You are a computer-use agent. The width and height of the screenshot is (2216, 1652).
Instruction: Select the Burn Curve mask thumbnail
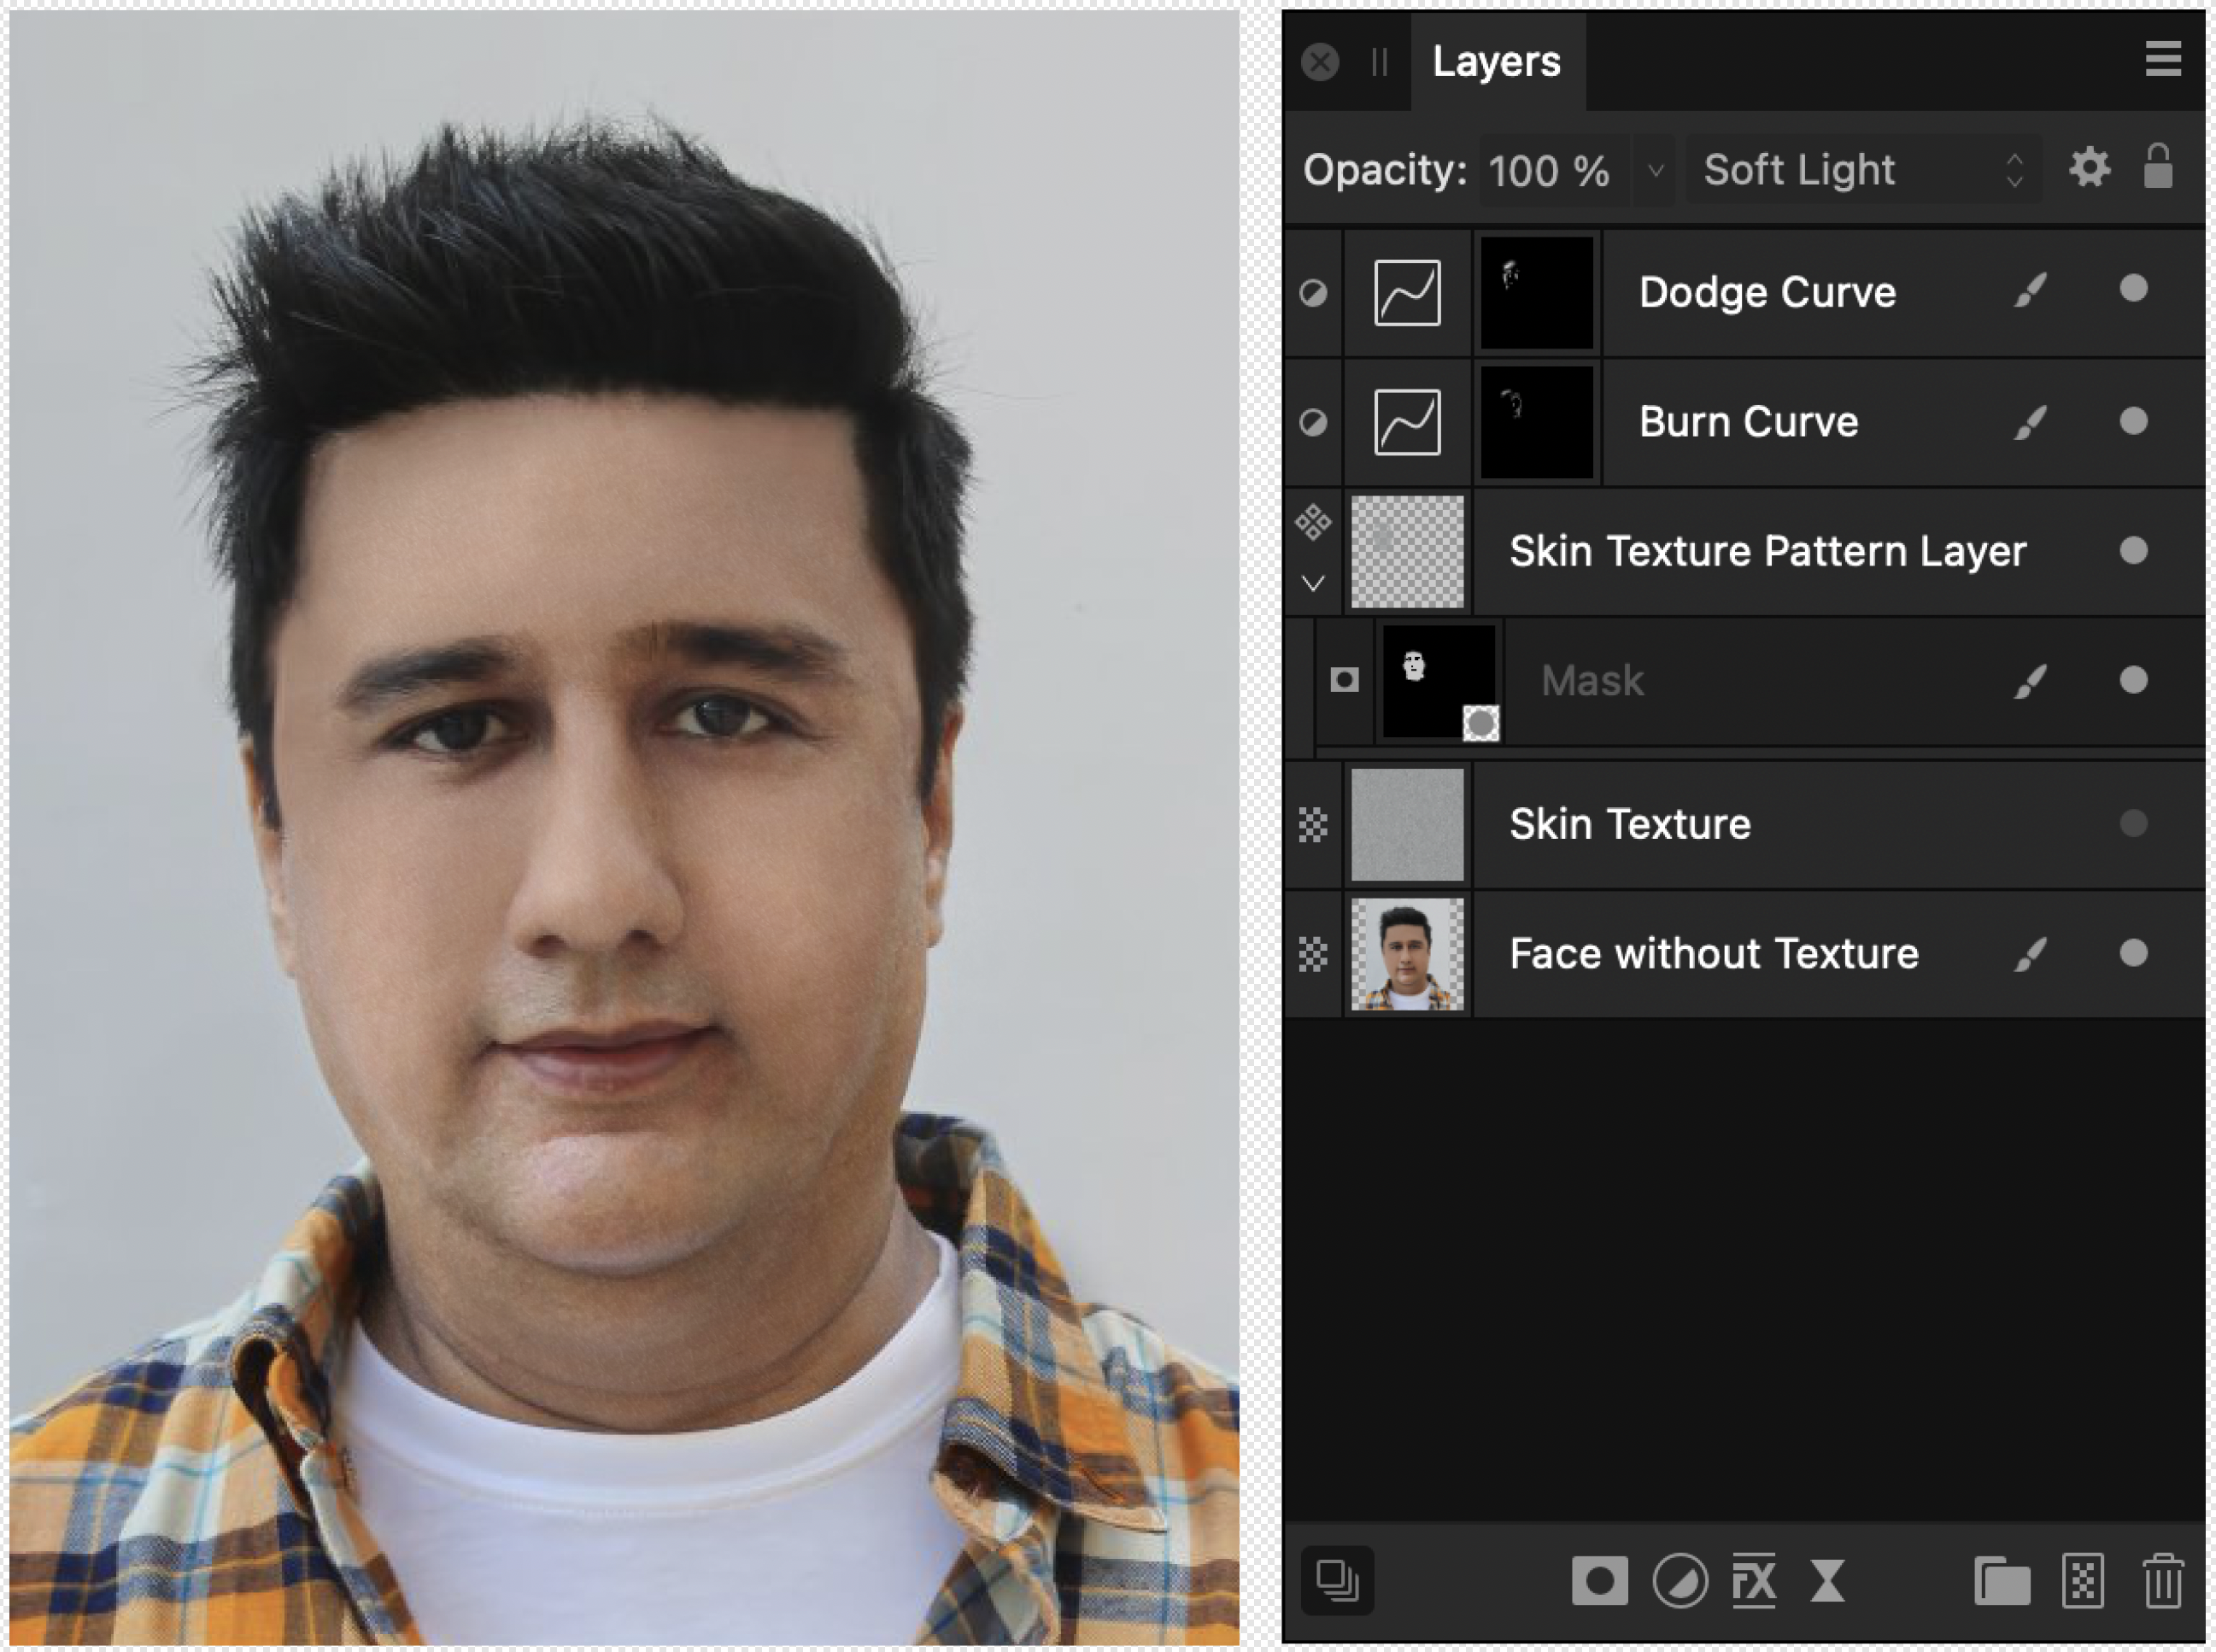coord(1536,422)
